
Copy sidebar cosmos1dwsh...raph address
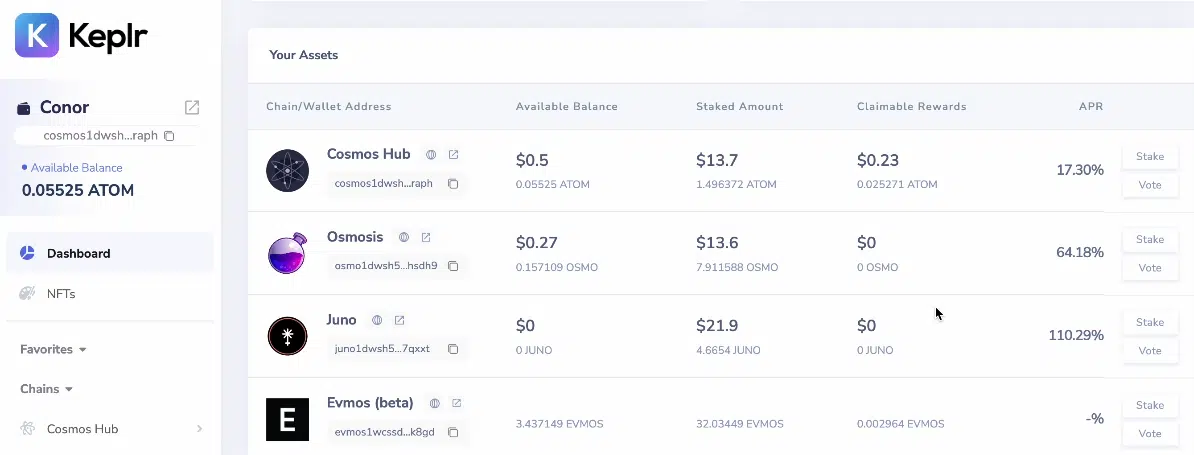tap(169, 135)
